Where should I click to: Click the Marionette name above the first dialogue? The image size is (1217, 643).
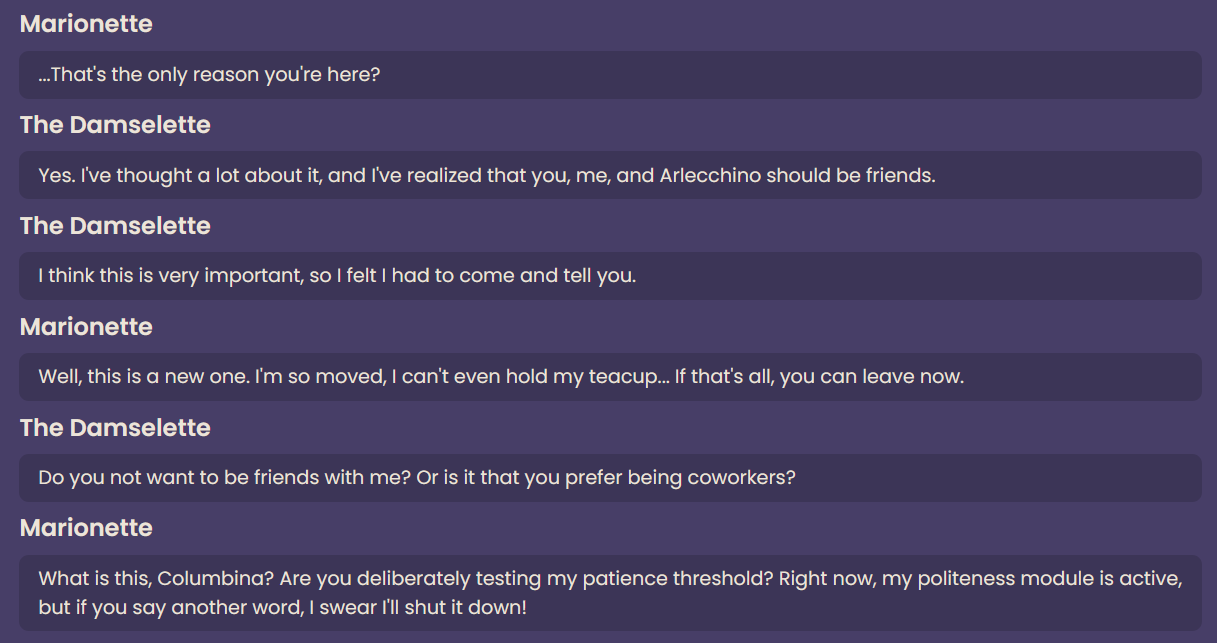(x=86, y=24)
